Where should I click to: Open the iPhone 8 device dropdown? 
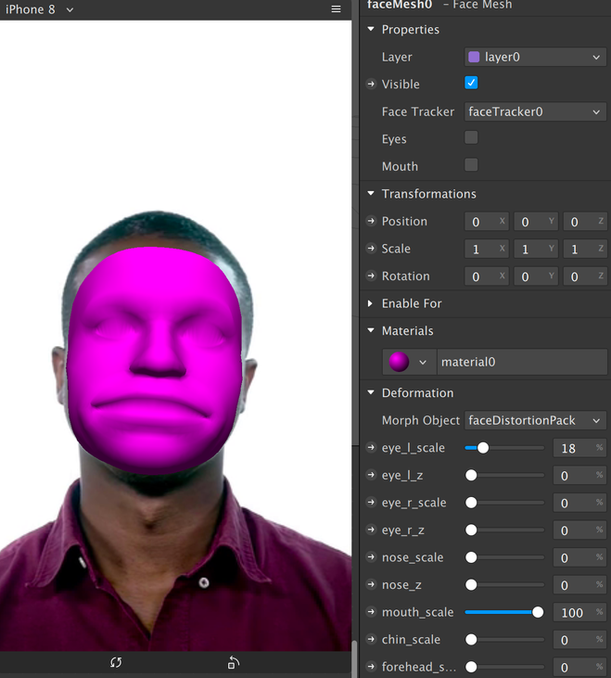[x=39, y=9]
